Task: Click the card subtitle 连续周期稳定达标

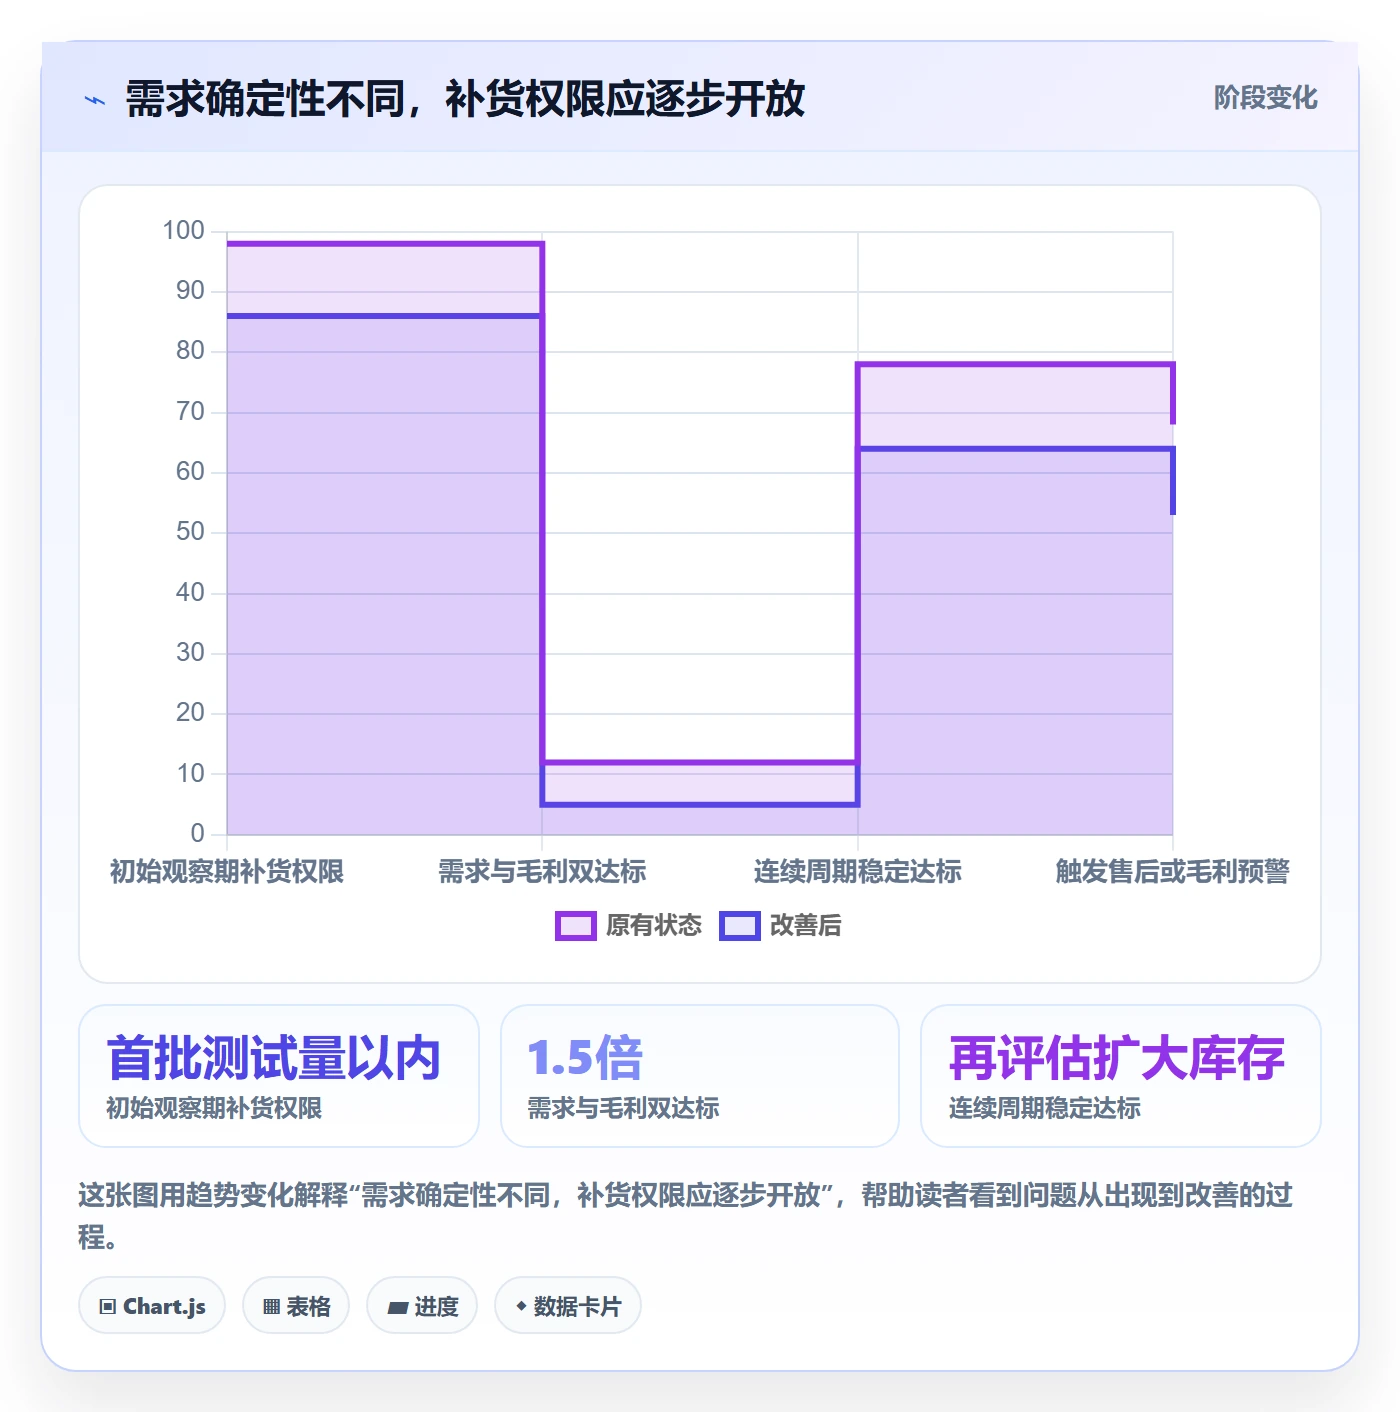Action: pos(1045,1108)
